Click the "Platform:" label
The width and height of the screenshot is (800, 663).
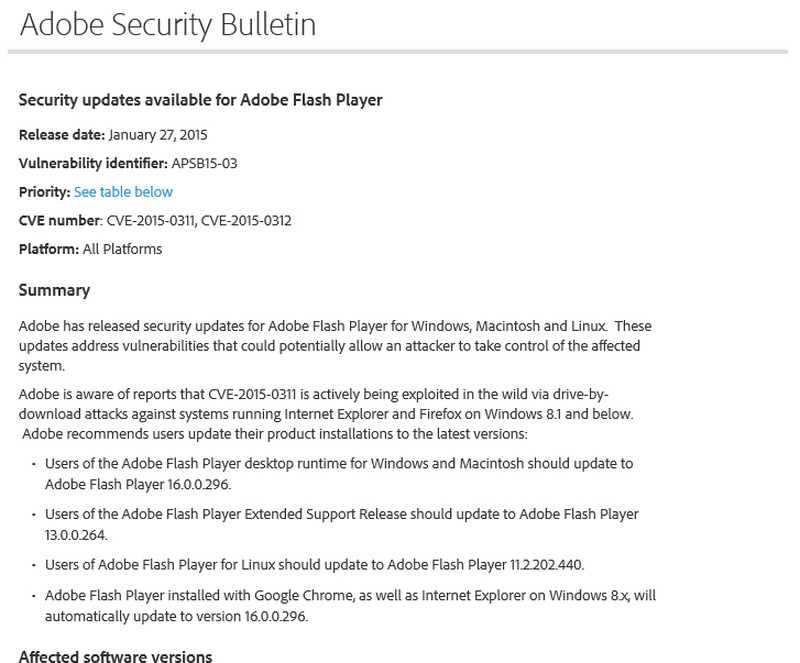49,249
